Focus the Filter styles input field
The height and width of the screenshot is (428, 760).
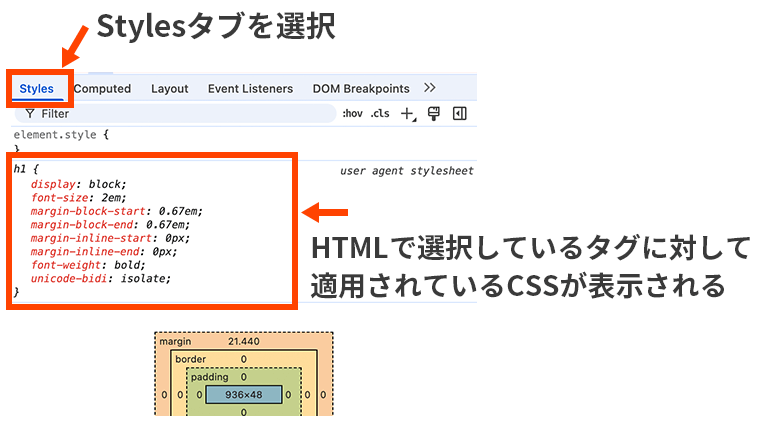click(x=175, y=113)
